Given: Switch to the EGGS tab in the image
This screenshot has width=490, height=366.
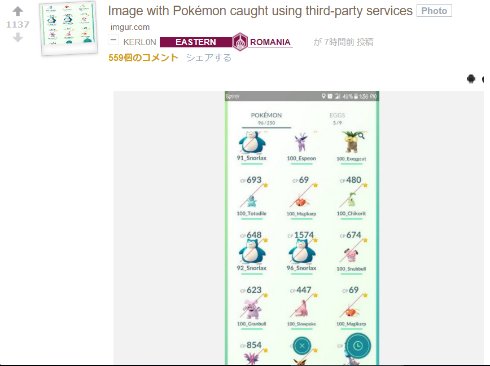Looking at the screenshot, I should [x=337, y=118].
